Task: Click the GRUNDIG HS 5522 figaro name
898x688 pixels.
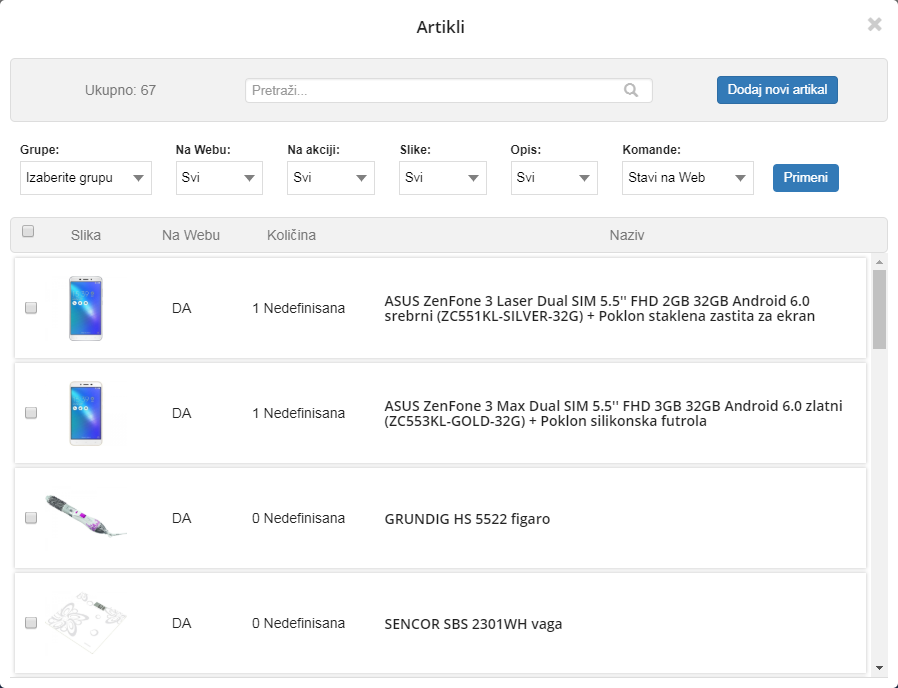Action: (x=467, y=519)
